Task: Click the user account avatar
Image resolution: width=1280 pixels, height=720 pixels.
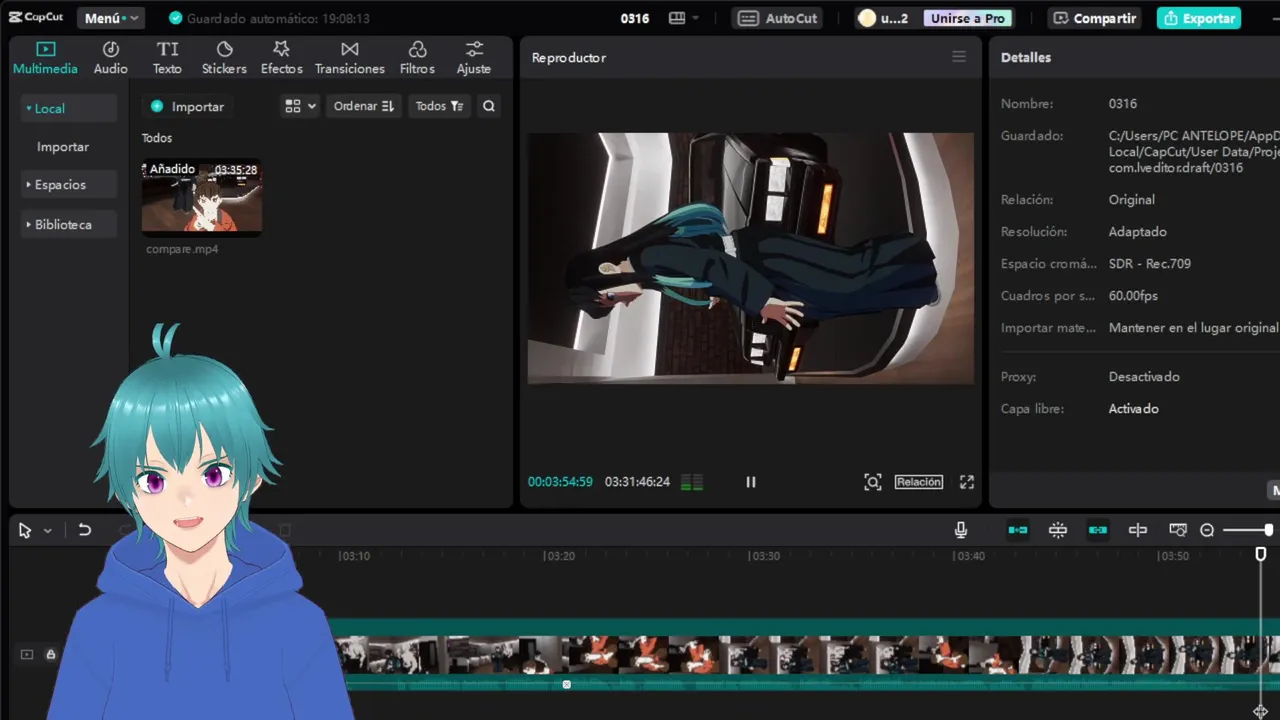Action: click(x=867, y=18)
